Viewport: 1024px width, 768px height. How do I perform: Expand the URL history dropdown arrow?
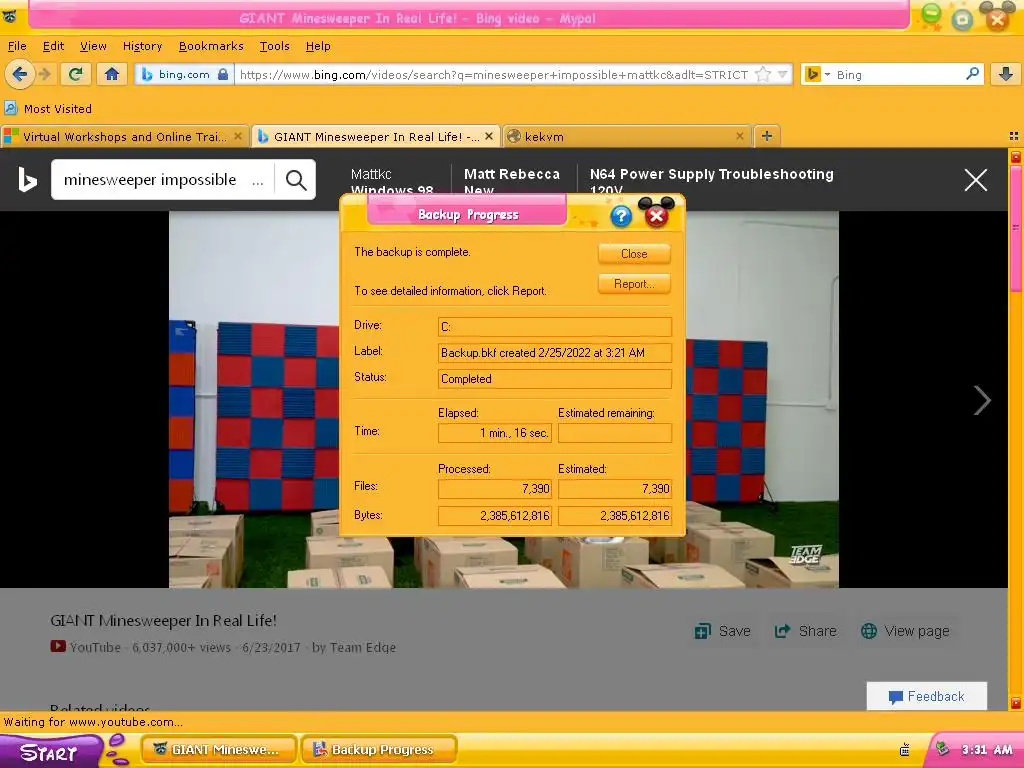782,74
